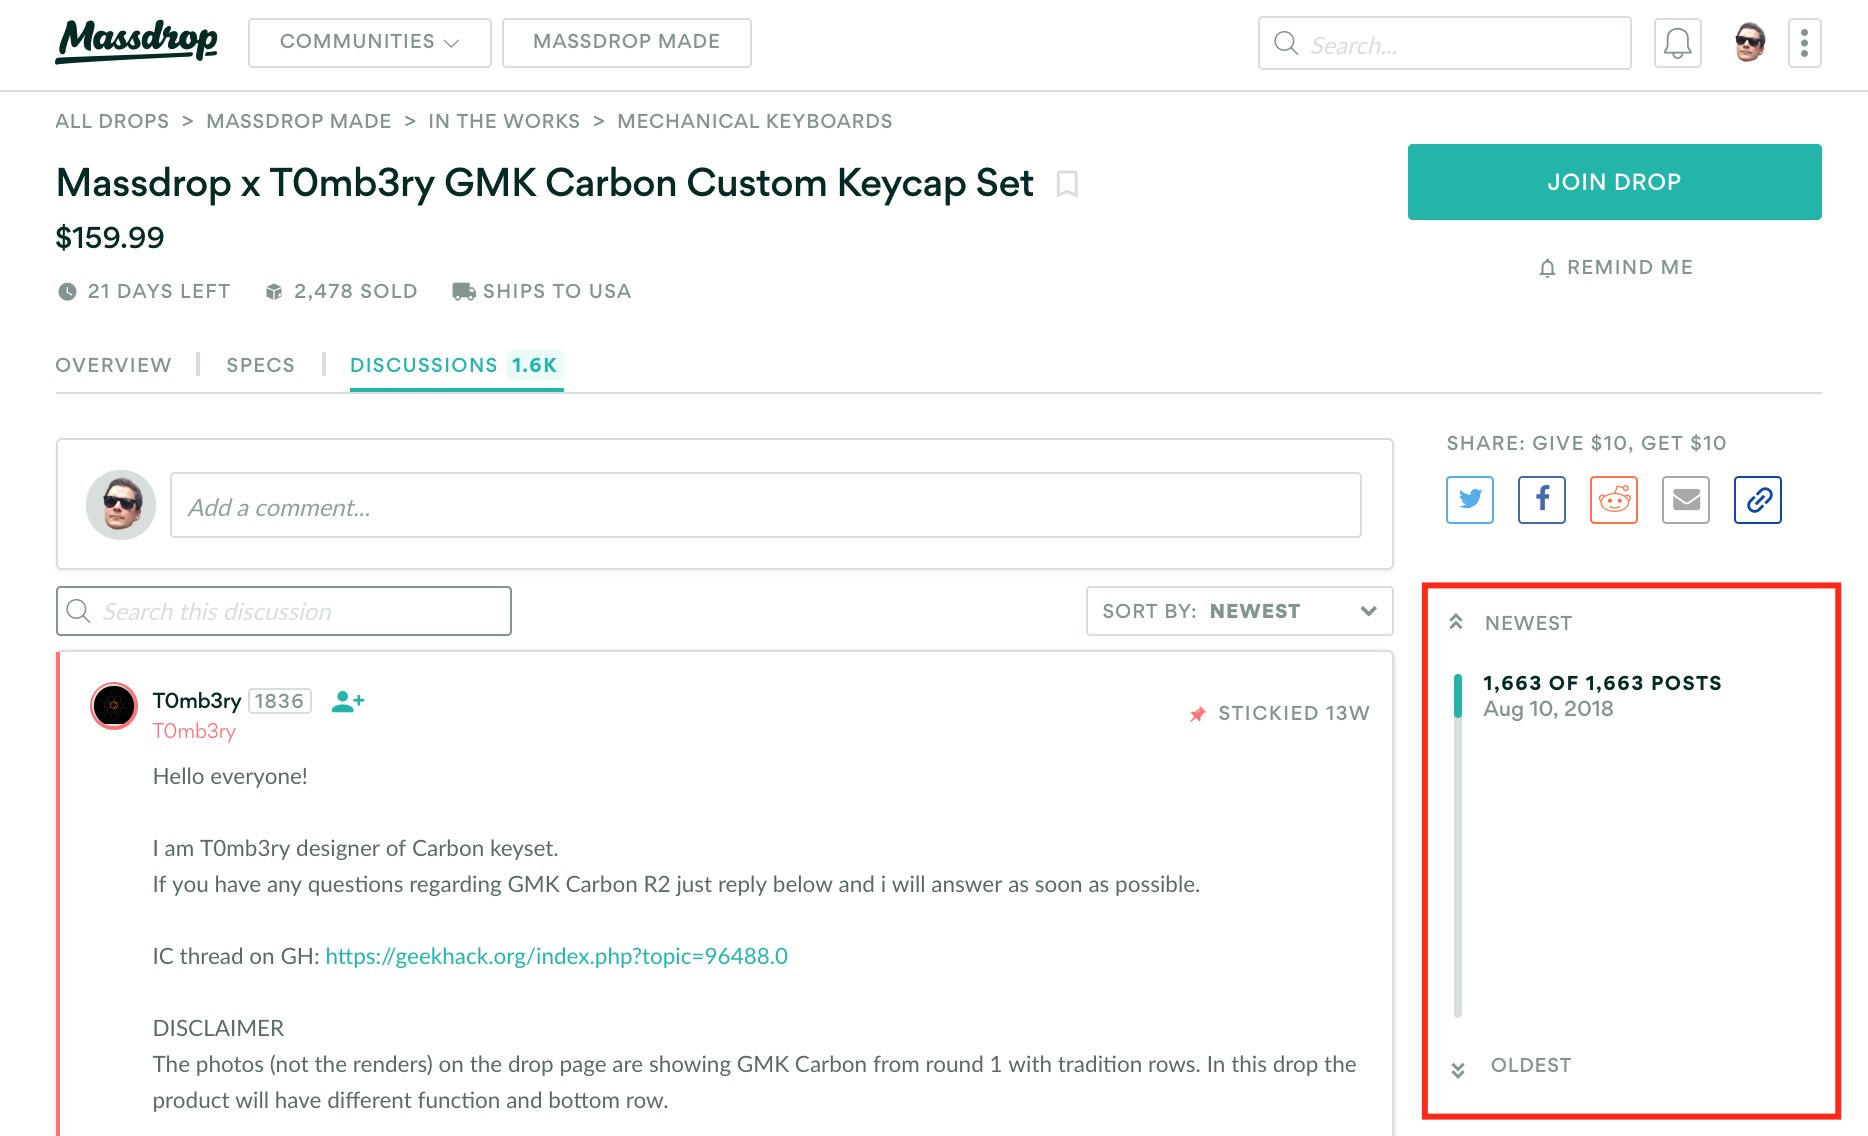Switch to the Specs tab
The width and height of the screenshot is (1868, 1136).
[260, 365]
